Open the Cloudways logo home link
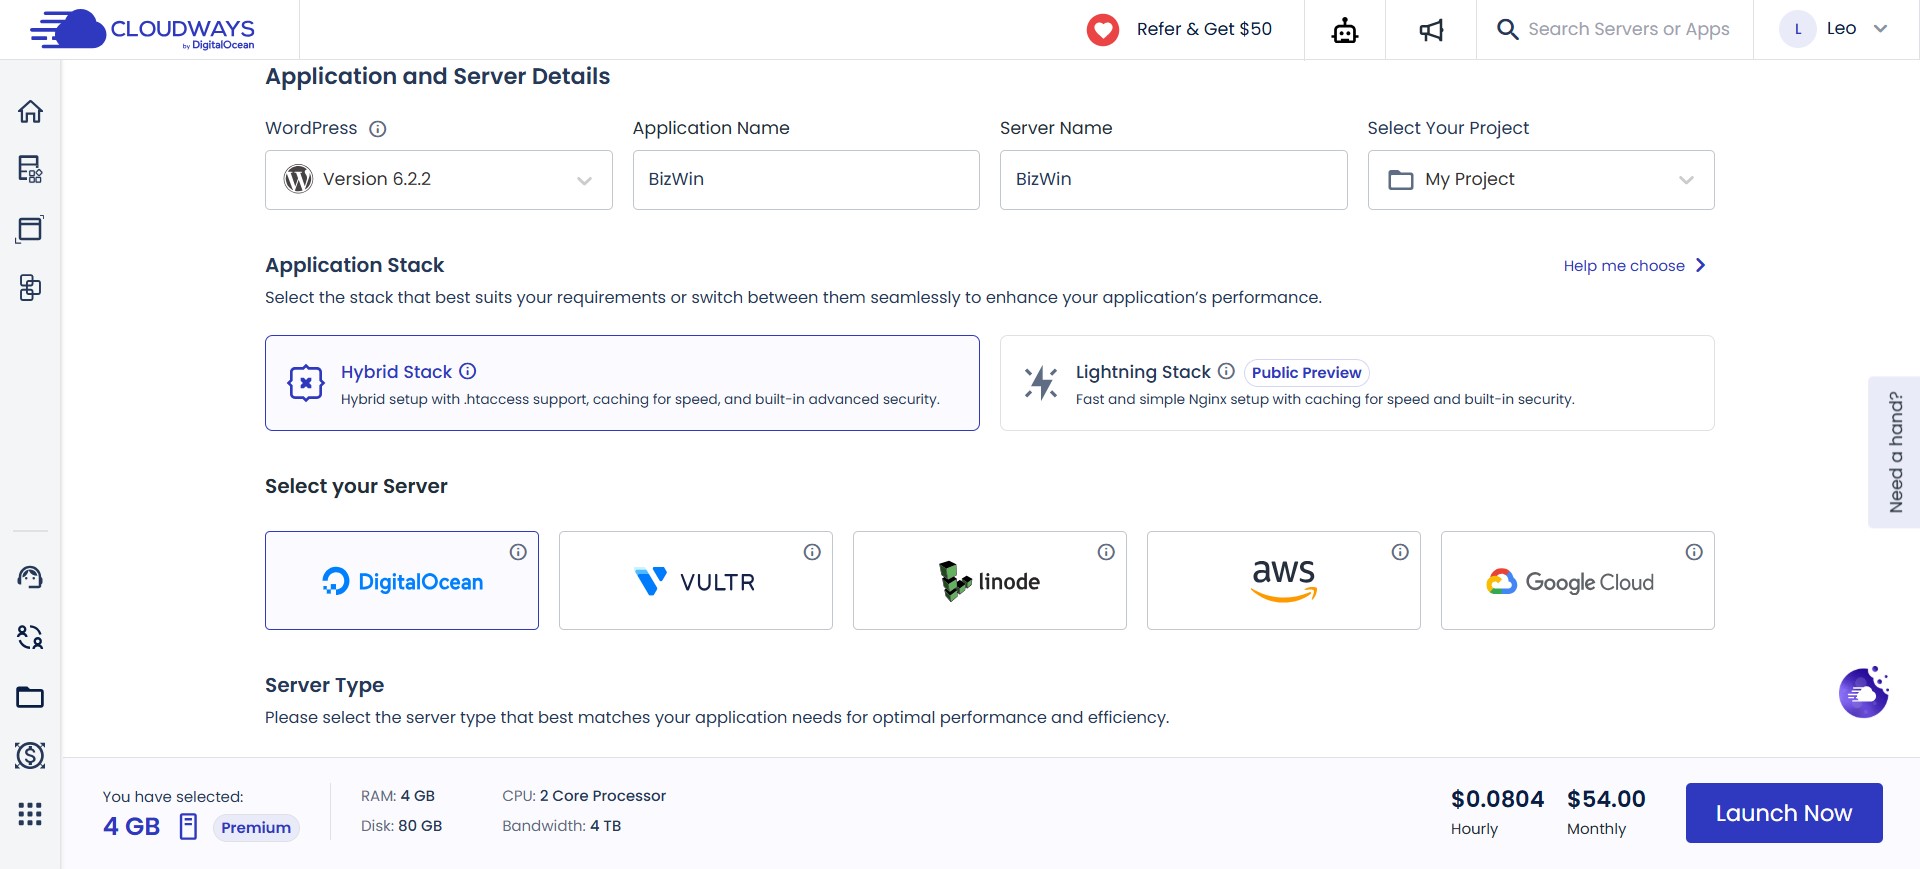 point(142,29)
